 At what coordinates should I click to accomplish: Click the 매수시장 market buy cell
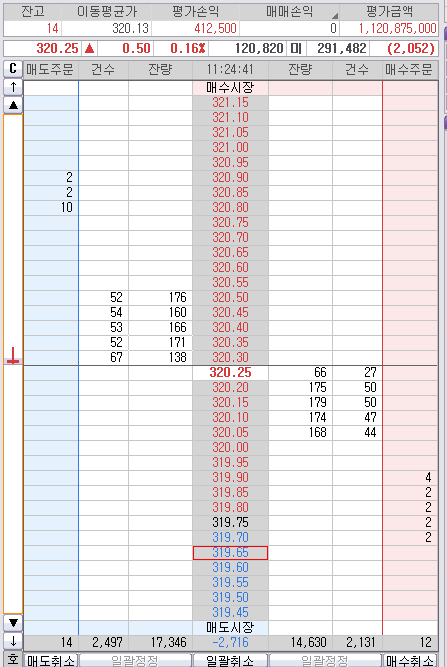point(230,88)
